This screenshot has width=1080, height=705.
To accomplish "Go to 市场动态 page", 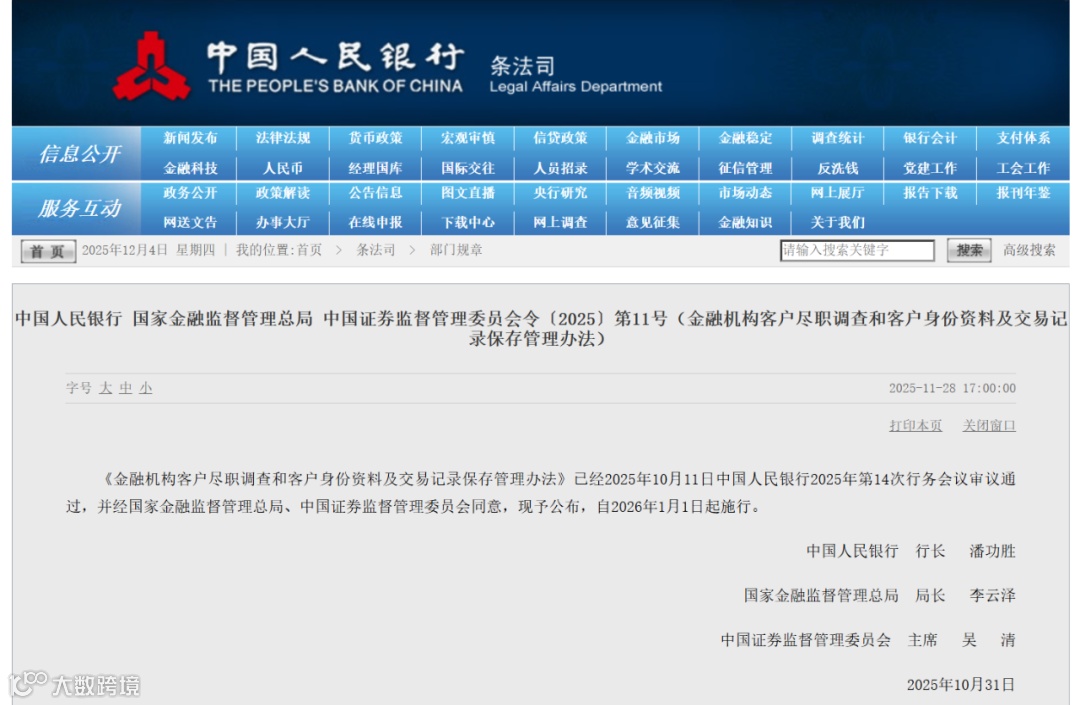I will click(x=745, y=193).
